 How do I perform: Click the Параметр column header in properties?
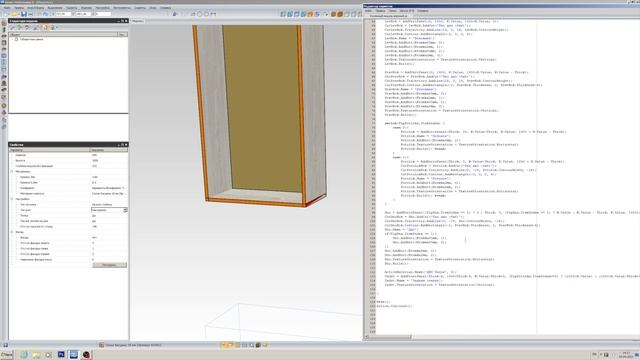[49, 150]
